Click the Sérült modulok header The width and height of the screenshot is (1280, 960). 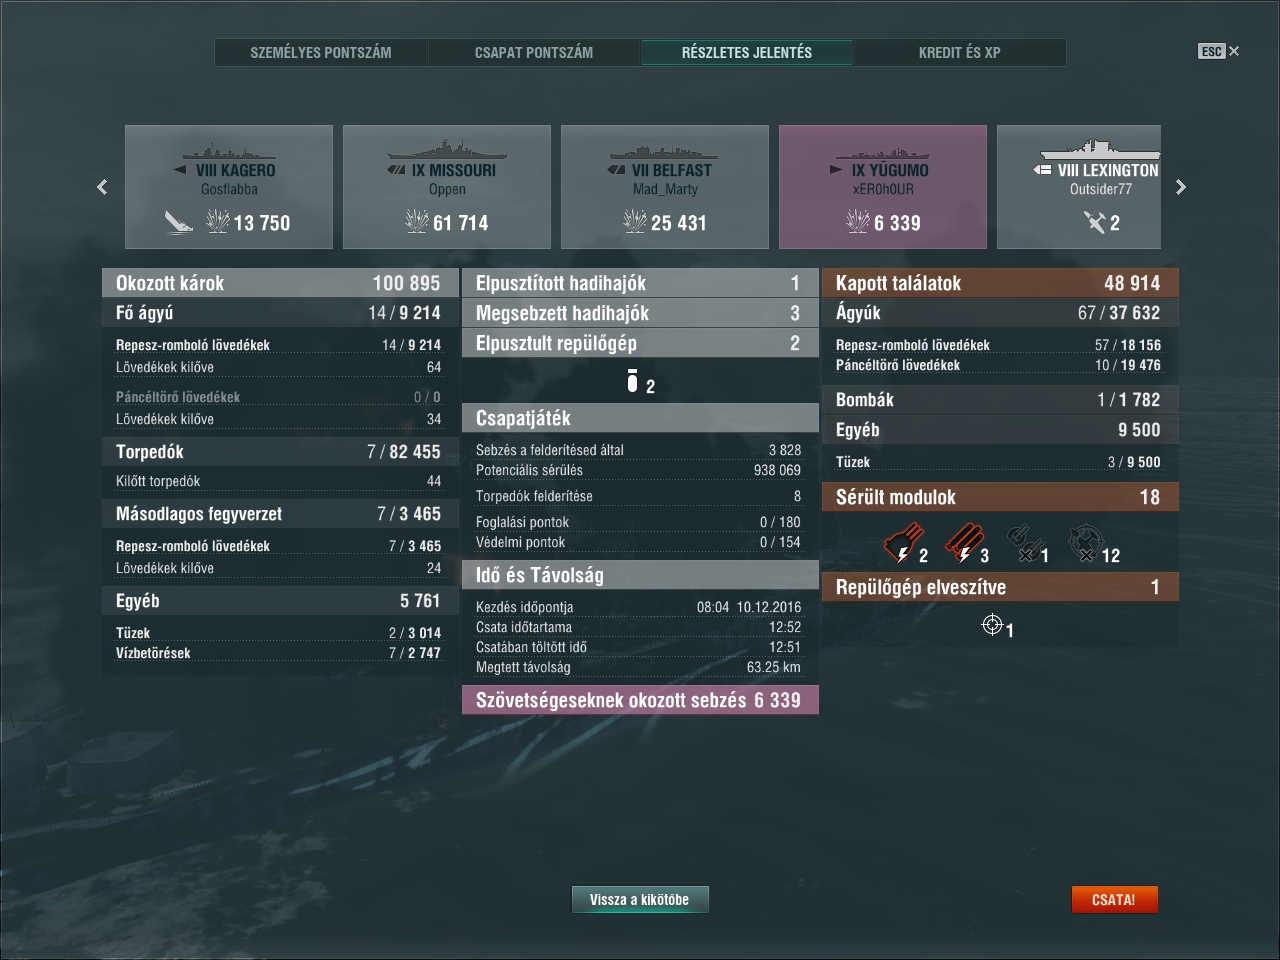[x=1000, y=497]
